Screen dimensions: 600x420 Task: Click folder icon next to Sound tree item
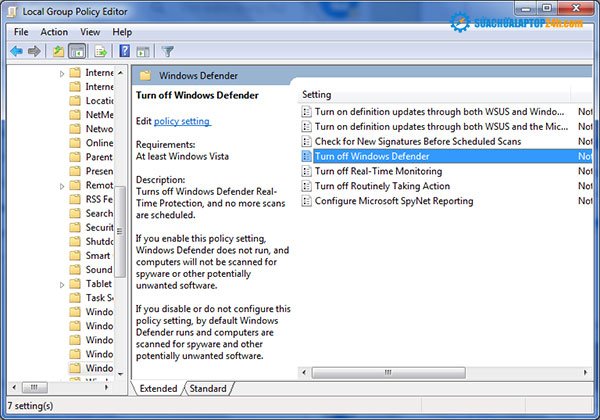pos(75,270)
